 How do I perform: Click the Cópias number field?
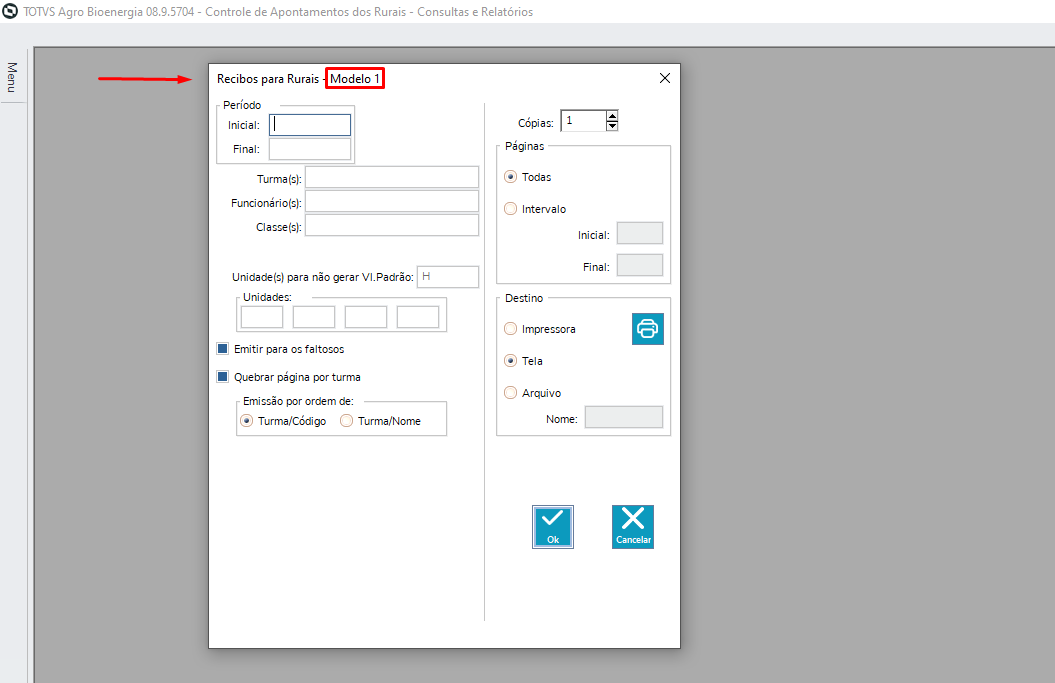[583, 121]
